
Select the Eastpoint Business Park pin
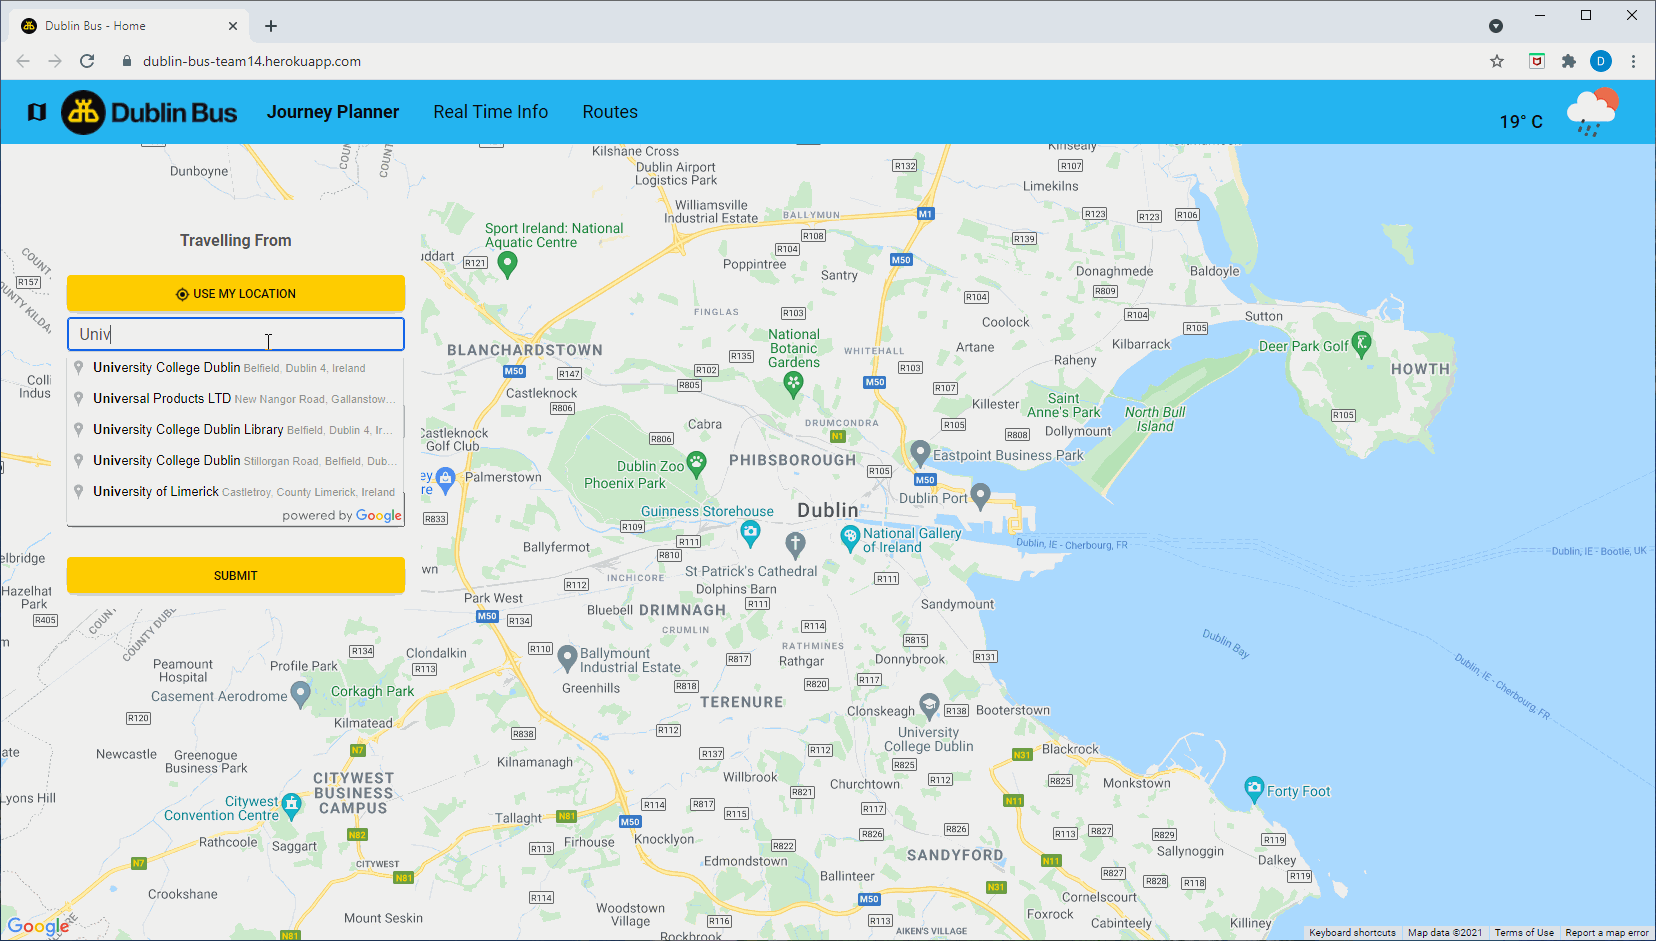click(920, 452)
